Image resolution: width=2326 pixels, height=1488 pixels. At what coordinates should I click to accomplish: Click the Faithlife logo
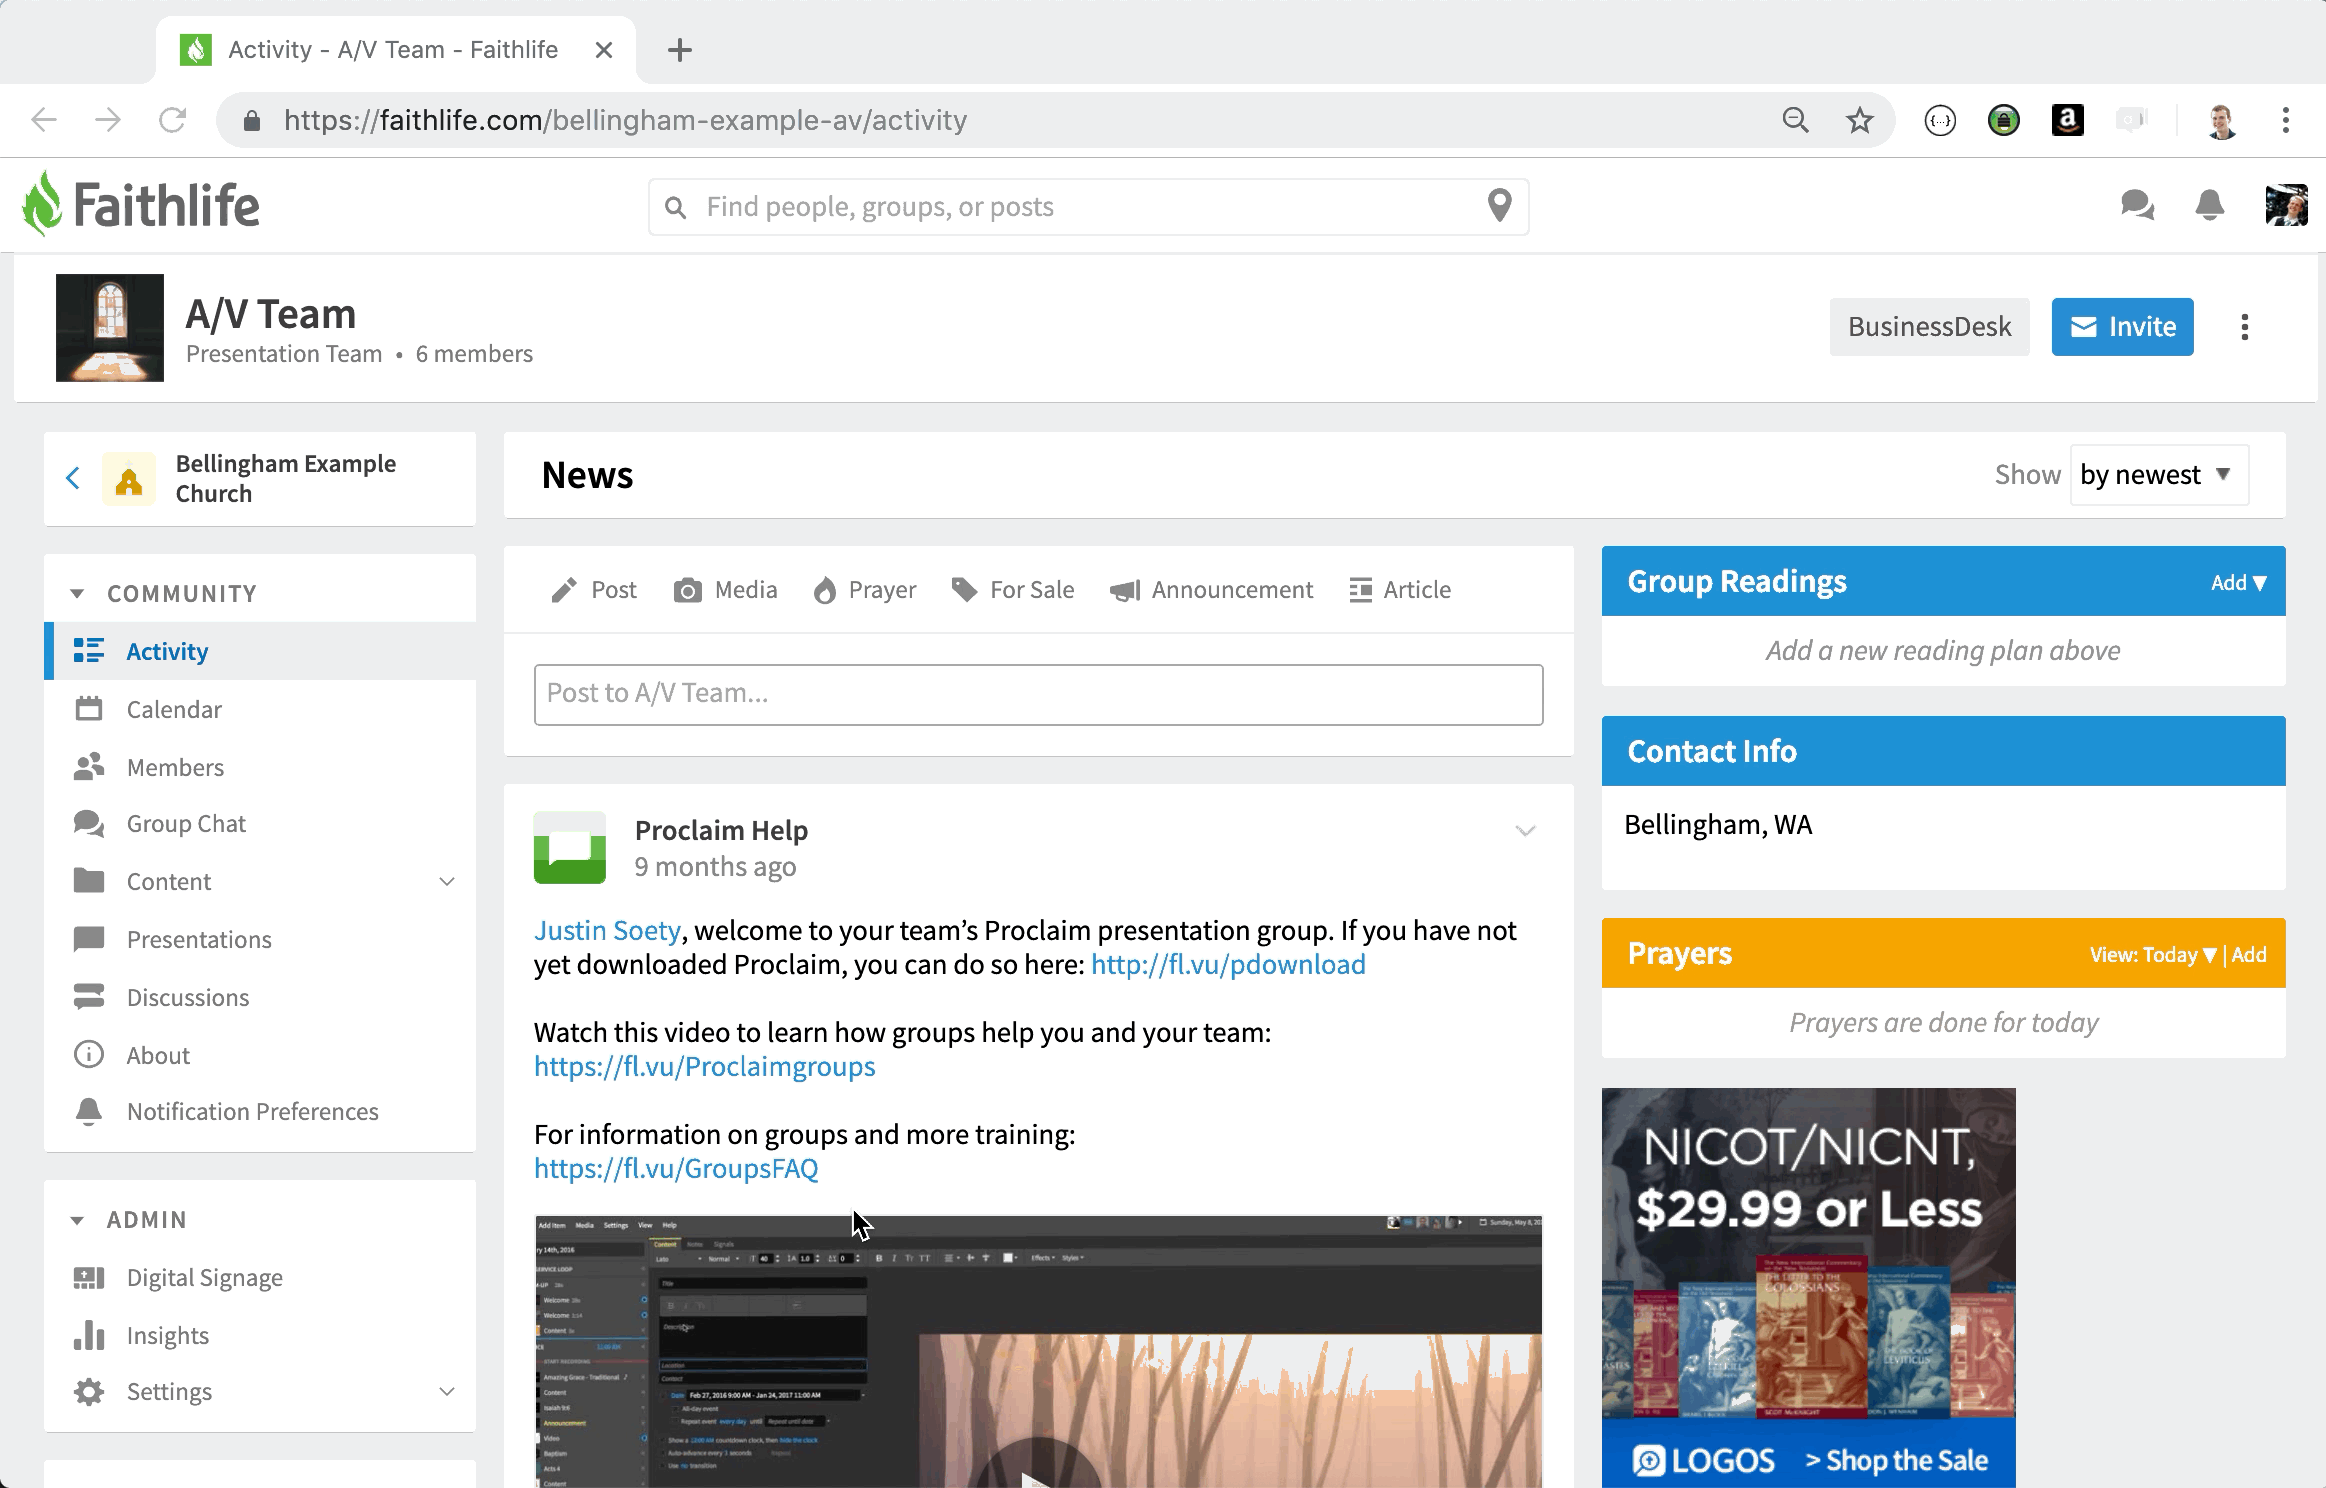click(141, 204)
